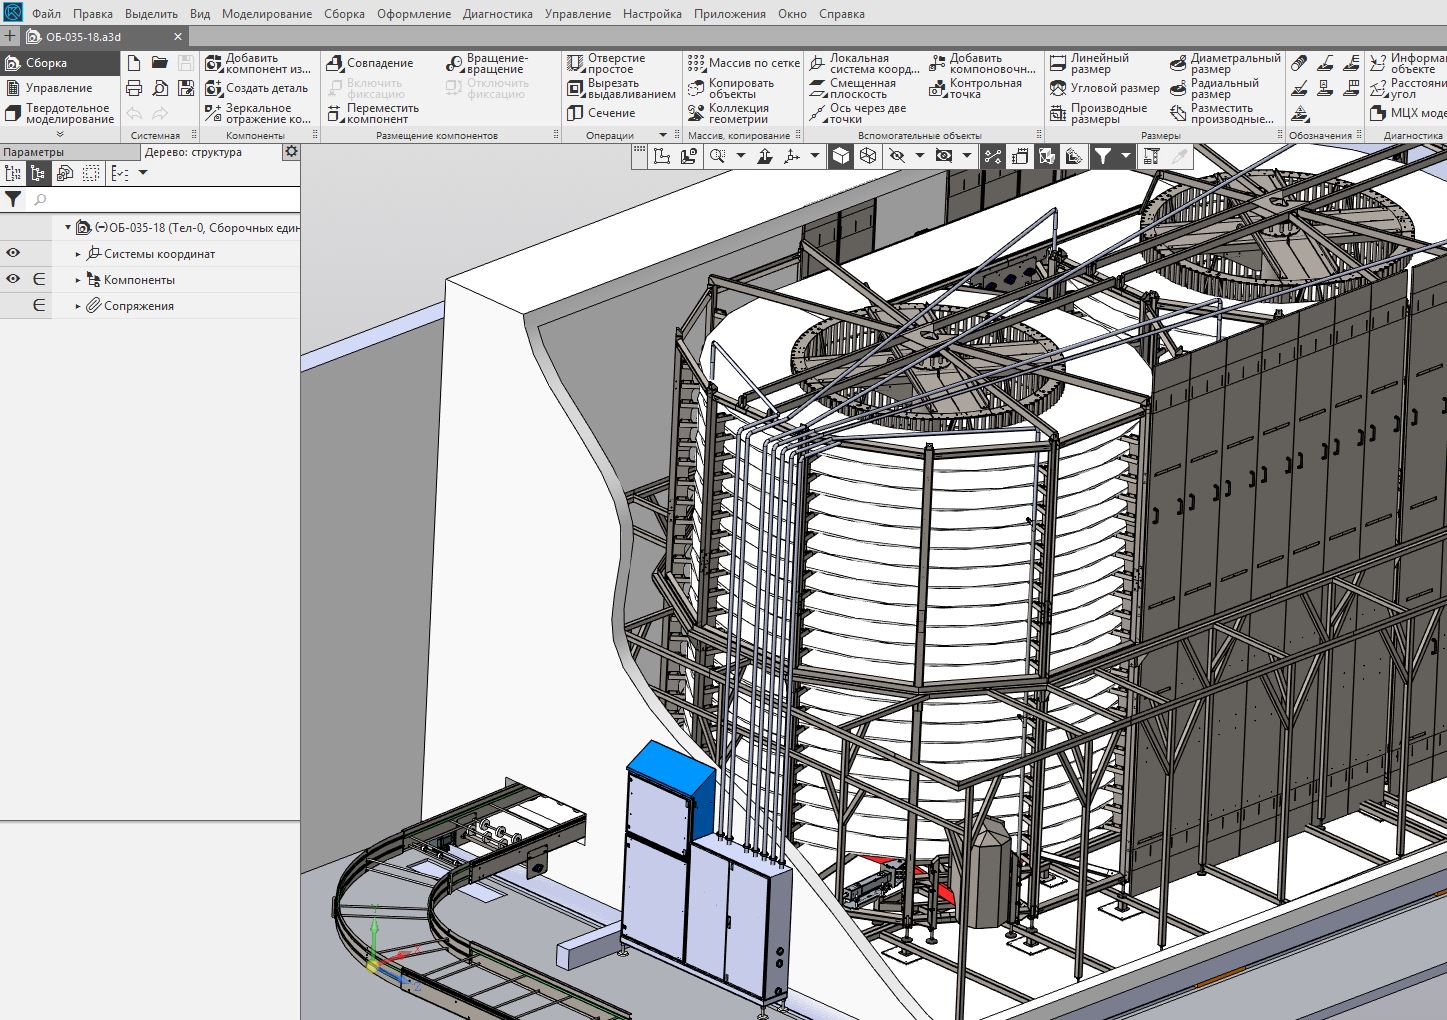The height and width of the screenshot is (1020, 1447).
Task: Switch to Твердотельное моделирование toolset
Action: click(59, 113)
